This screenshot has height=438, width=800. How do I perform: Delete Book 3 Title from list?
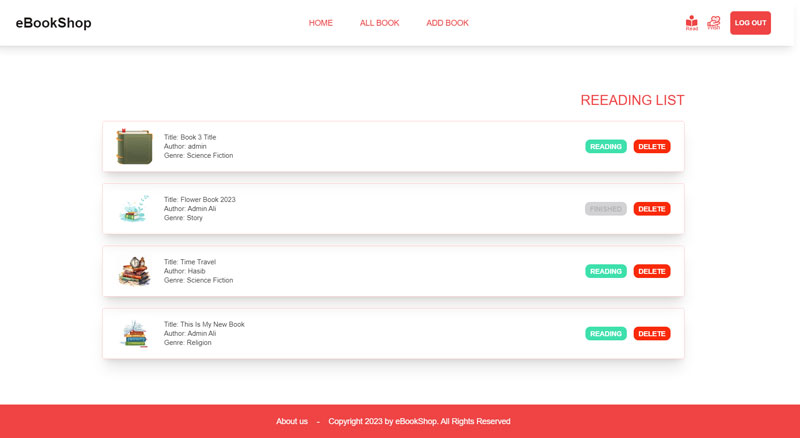tap(652, 147)
